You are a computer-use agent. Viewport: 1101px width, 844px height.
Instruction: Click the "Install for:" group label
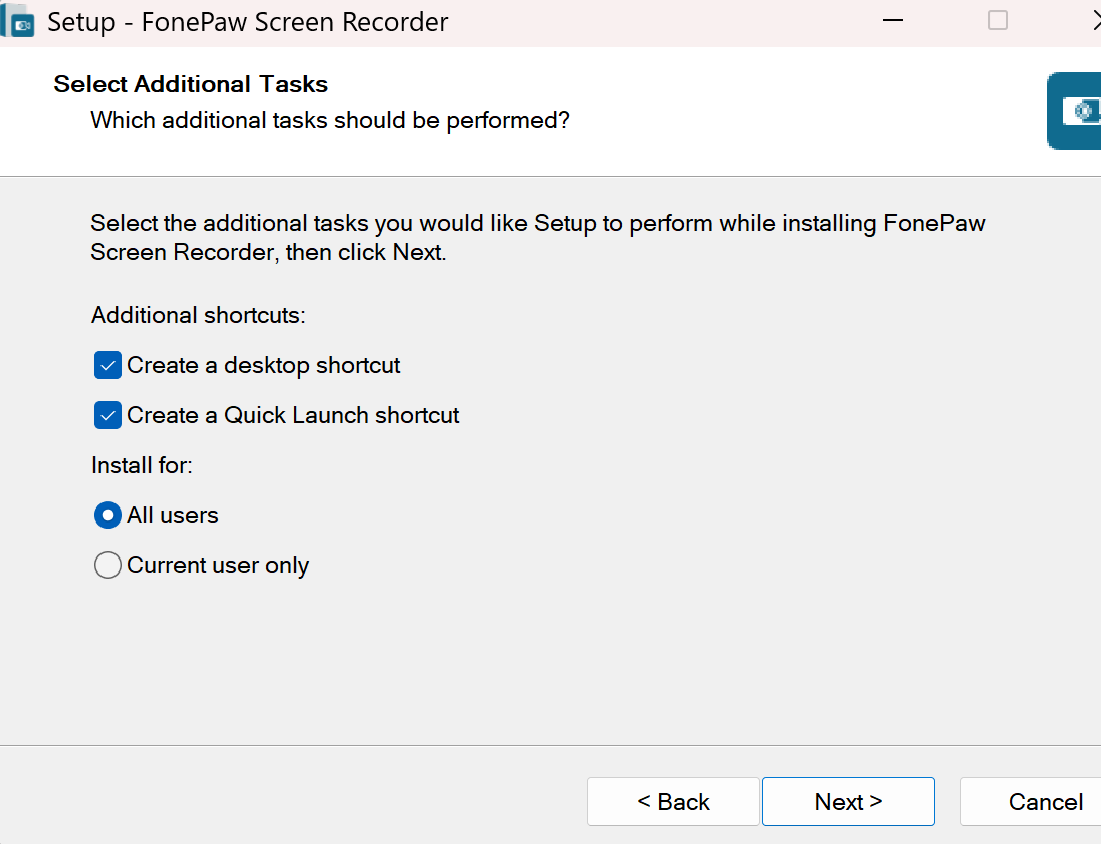pyautogui.click(x=142, y=466)
